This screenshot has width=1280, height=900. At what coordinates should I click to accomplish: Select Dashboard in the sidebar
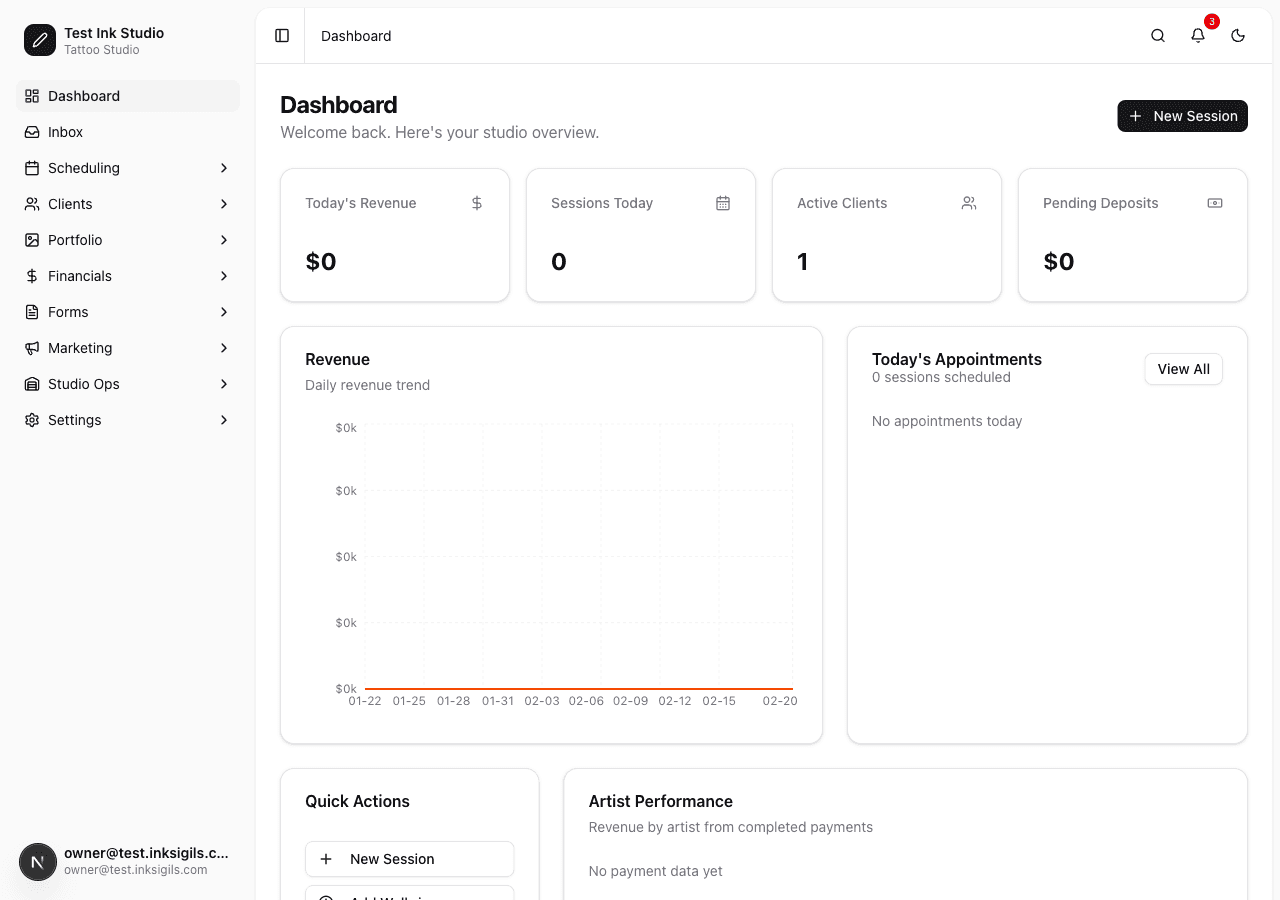pos(86,96)
